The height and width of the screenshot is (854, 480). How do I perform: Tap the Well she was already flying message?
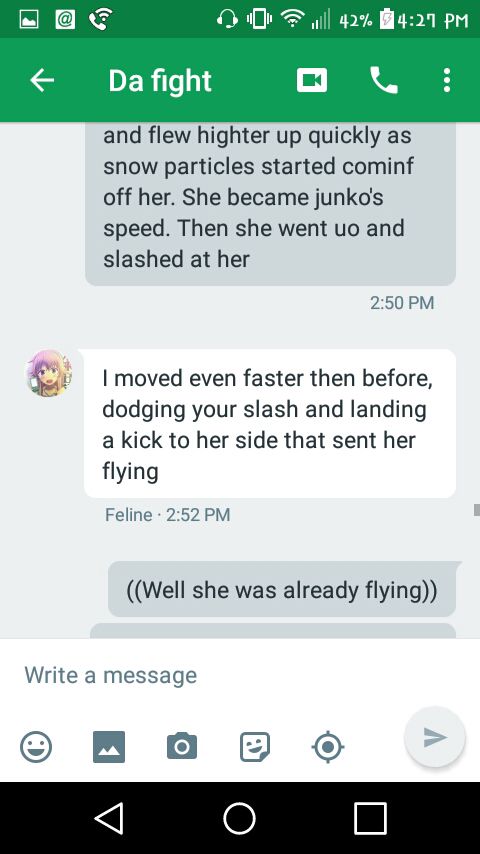(x=282, y=589)
